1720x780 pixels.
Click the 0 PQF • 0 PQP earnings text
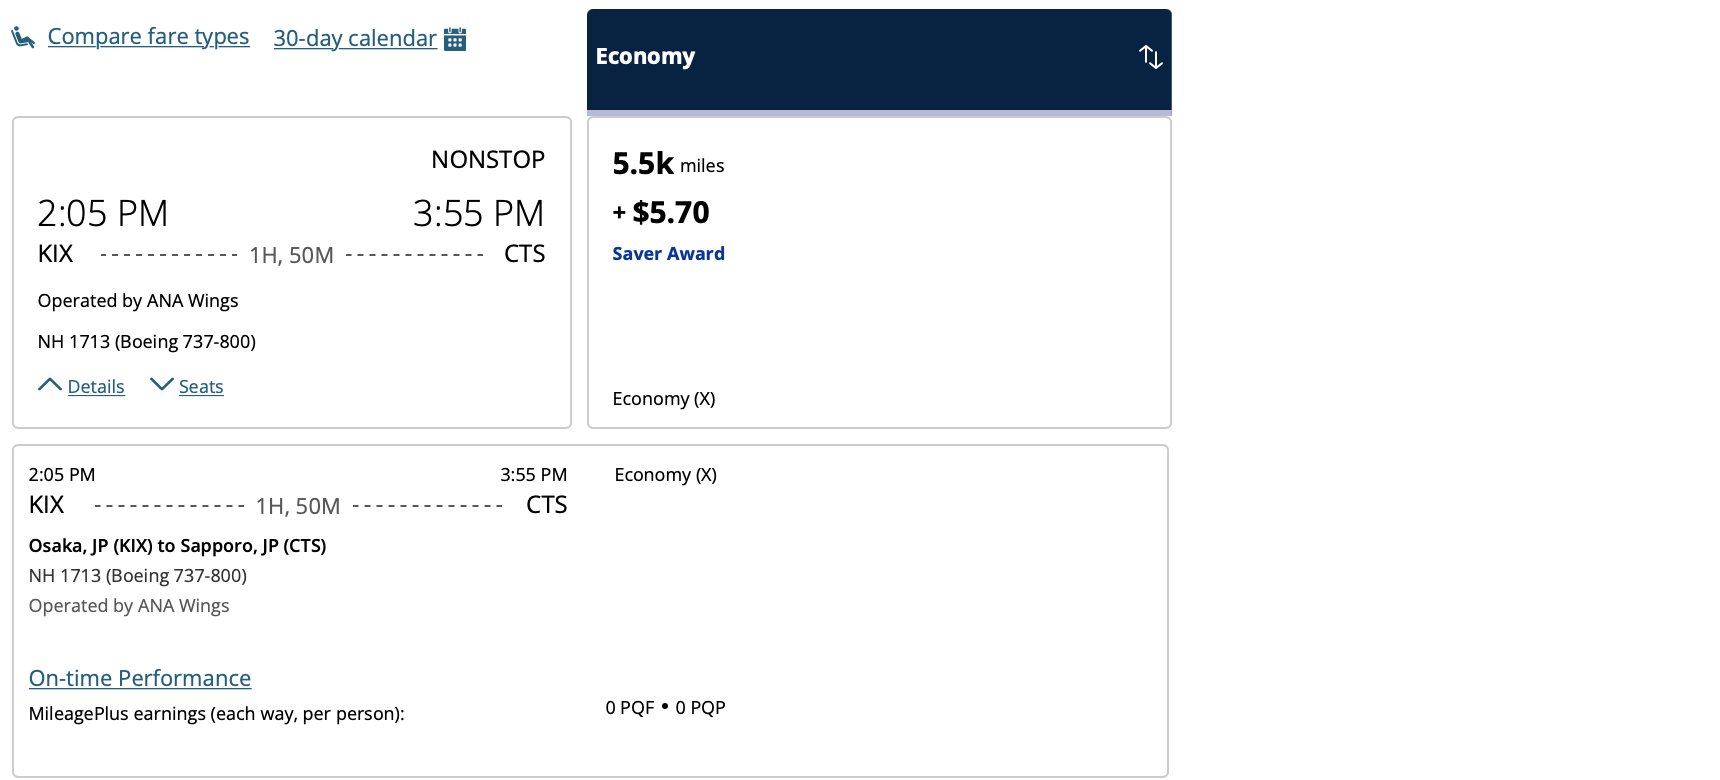pyautogui.click(x=665, y=708)
